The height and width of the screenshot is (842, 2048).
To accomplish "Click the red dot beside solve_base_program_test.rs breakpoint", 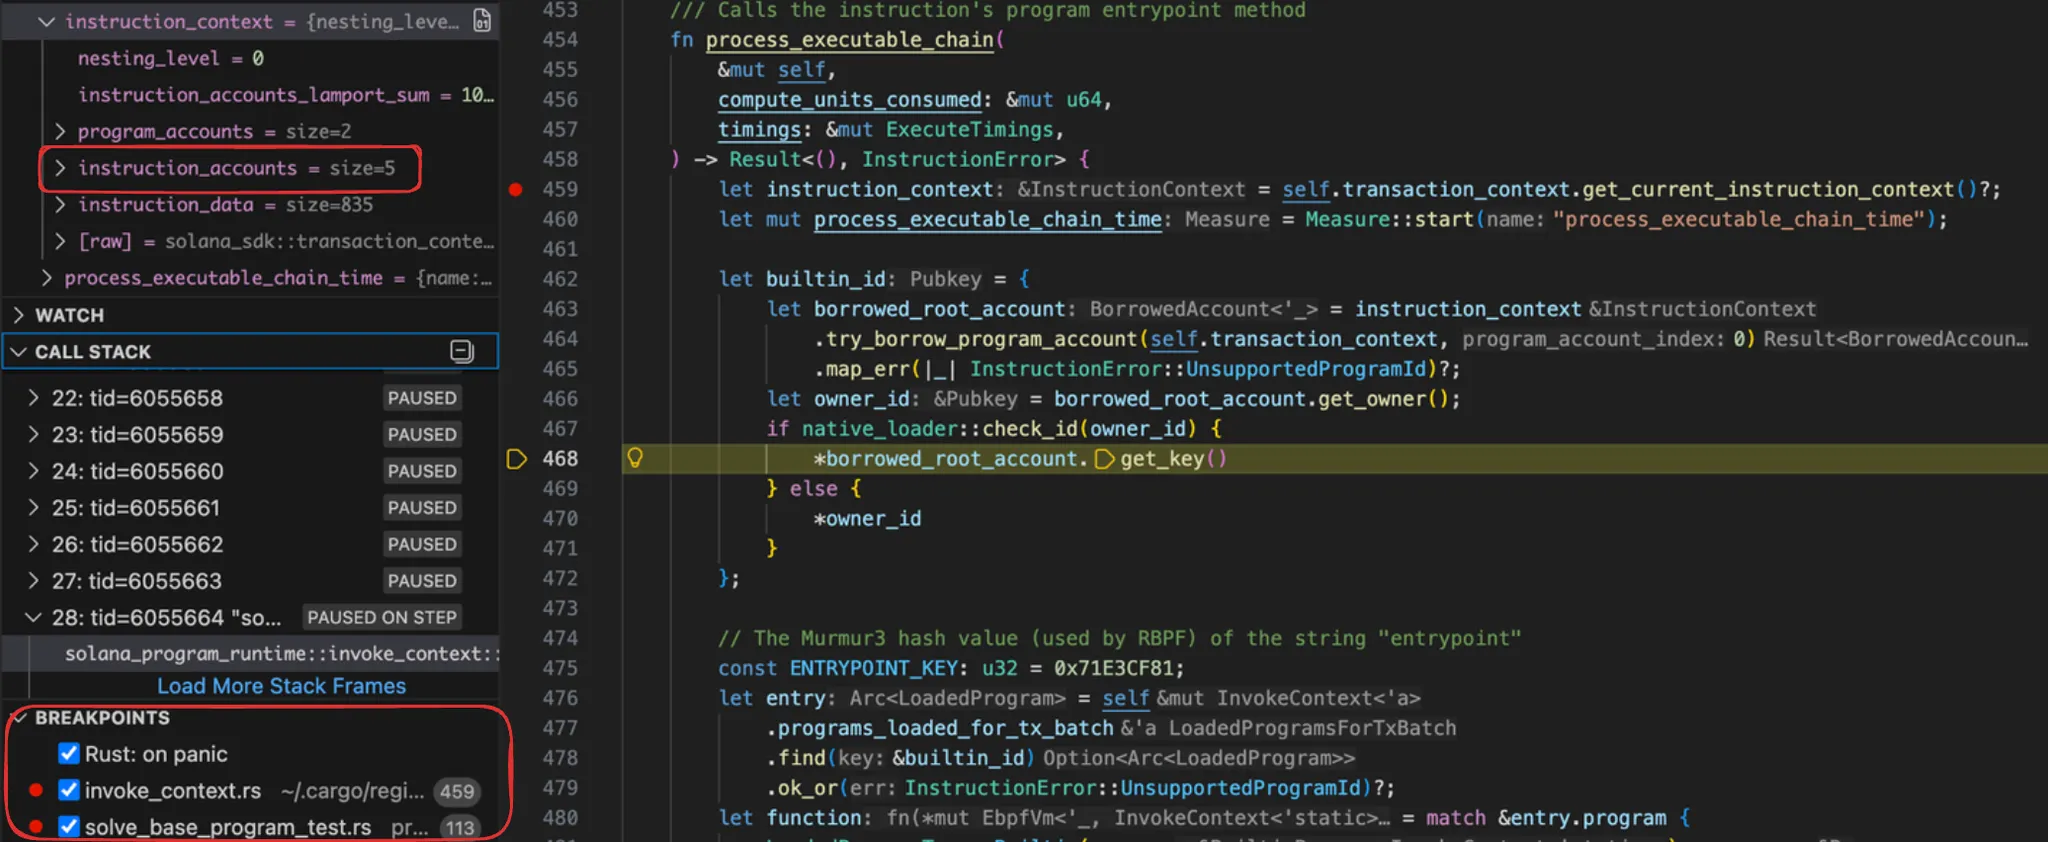I will 36,826.
